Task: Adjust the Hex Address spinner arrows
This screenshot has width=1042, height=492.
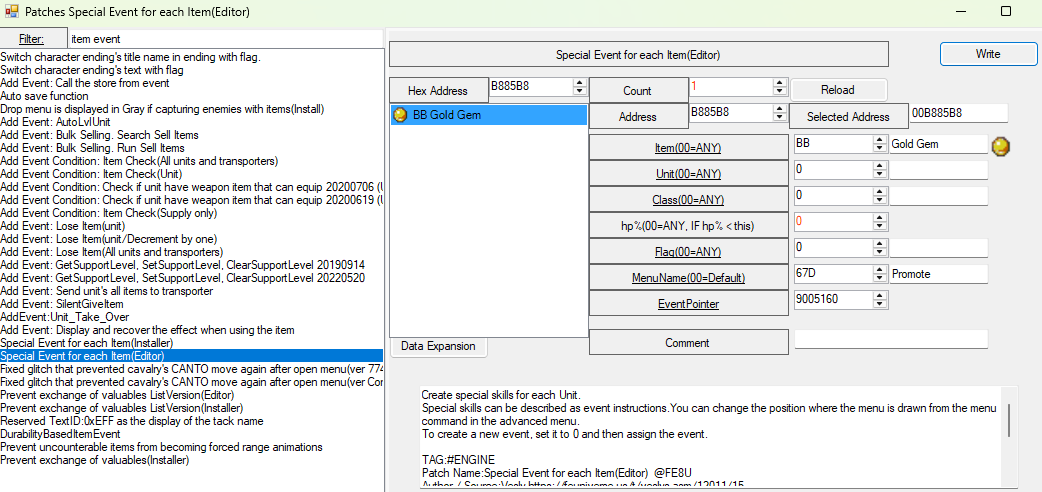Action: coord(578,87)
